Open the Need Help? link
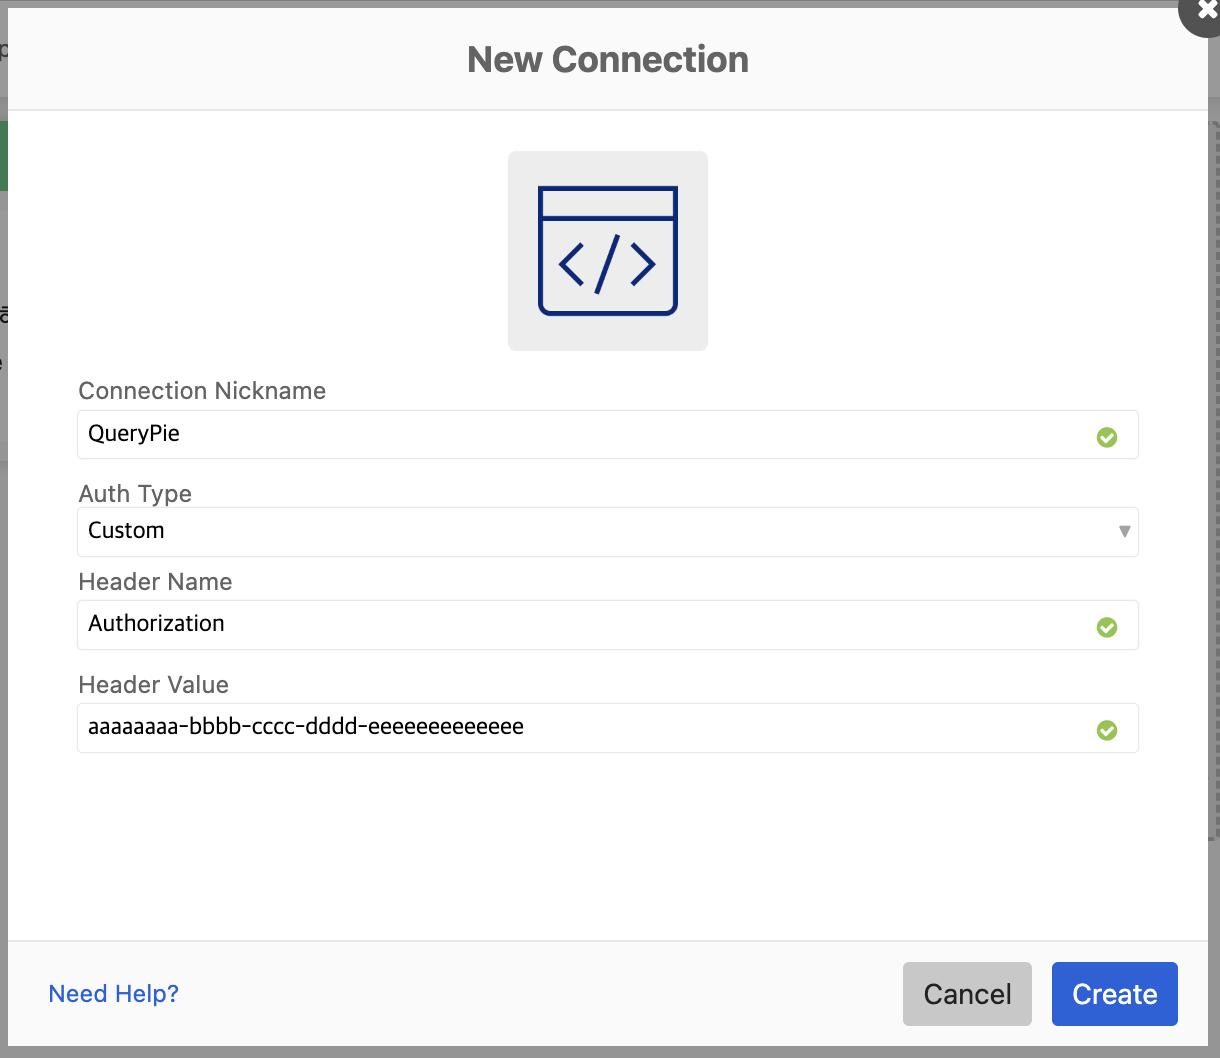This screenshot has width=1220, height=1058. click(114, 994)
